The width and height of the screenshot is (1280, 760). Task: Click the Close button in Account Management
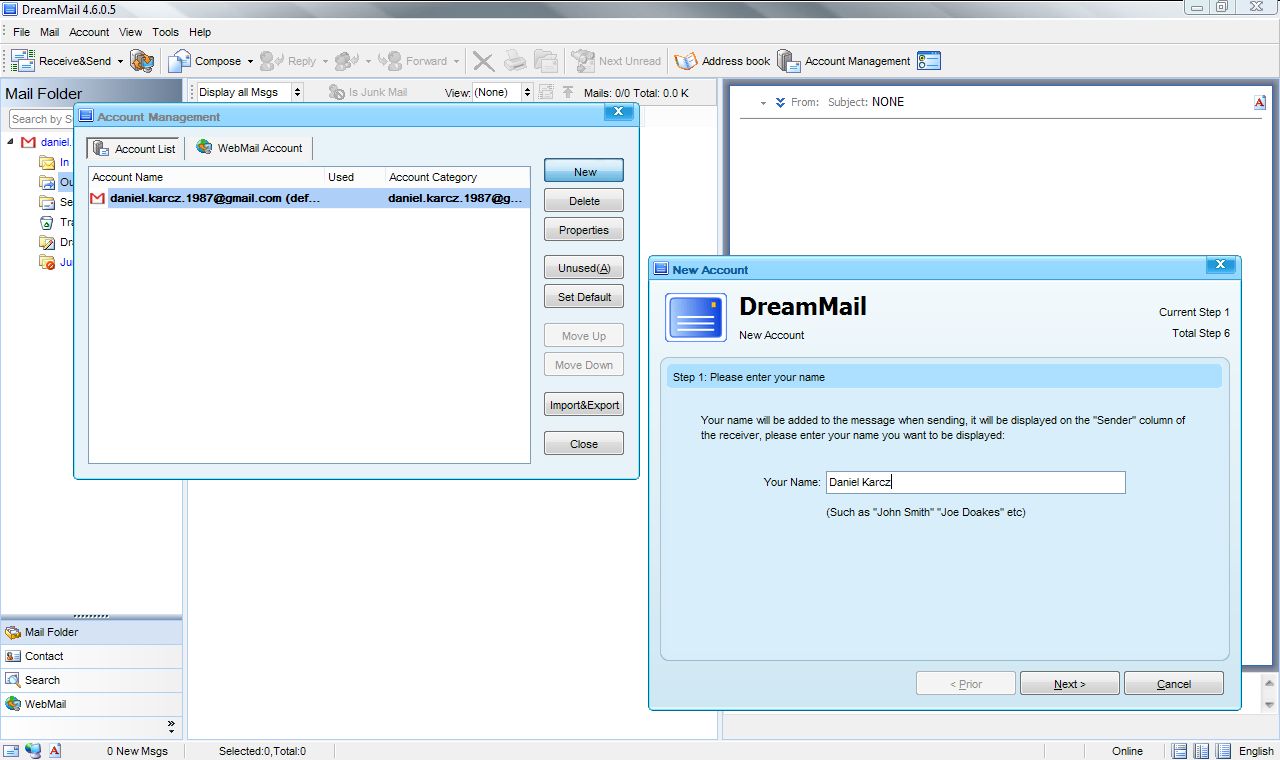tap(584, 443)
